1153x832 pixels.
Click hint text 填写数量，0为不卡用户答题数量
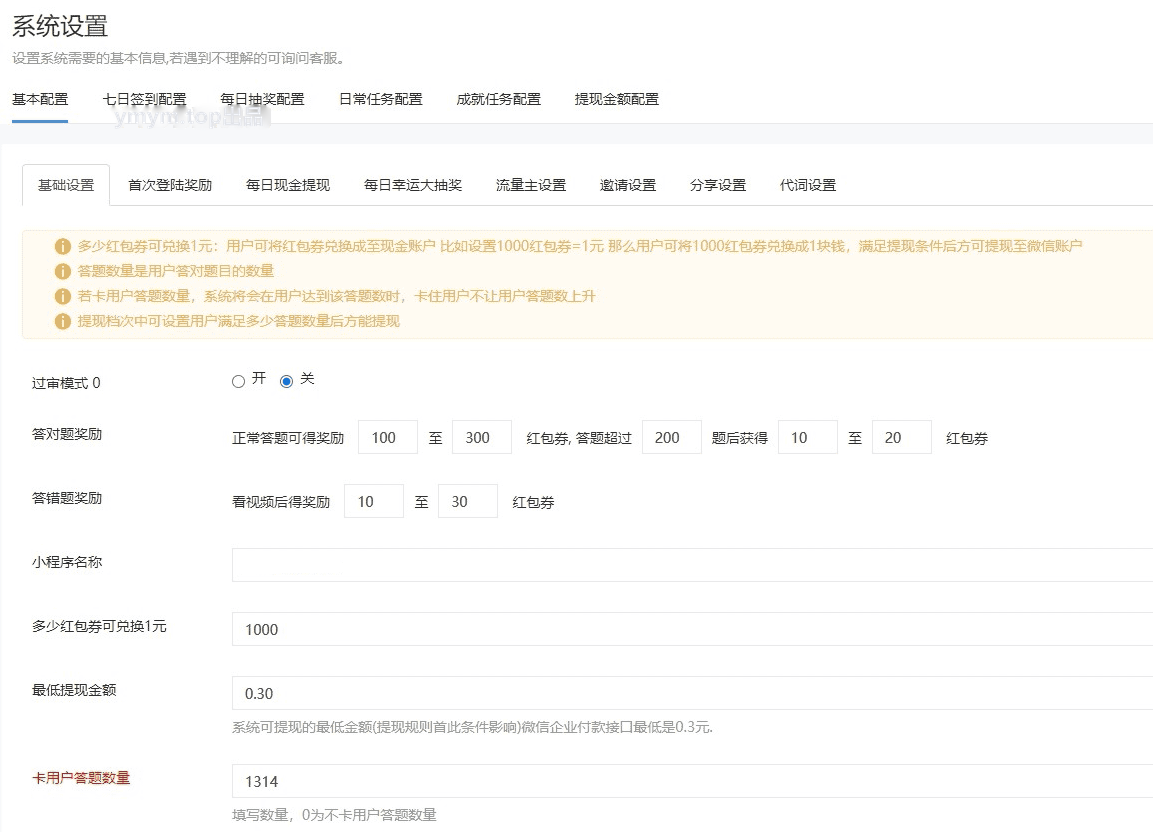(335, 815)
